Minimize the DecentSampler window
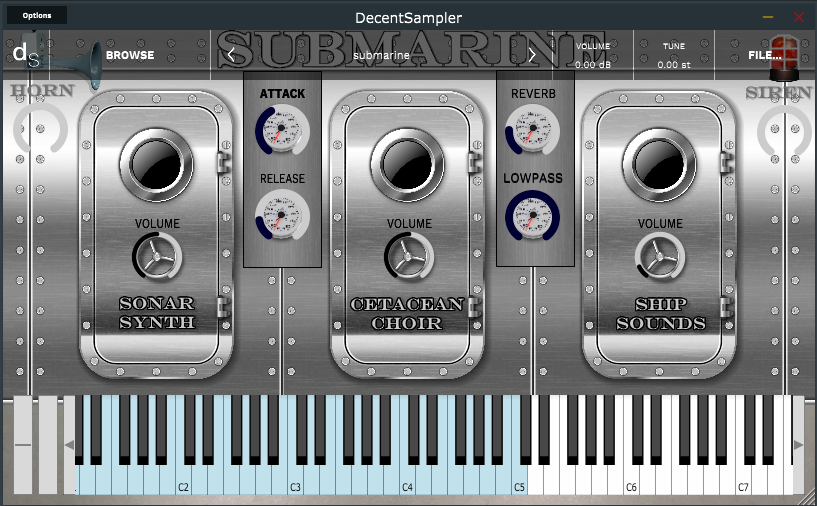Viewport: 817px width, 506px height. (768, 17)
